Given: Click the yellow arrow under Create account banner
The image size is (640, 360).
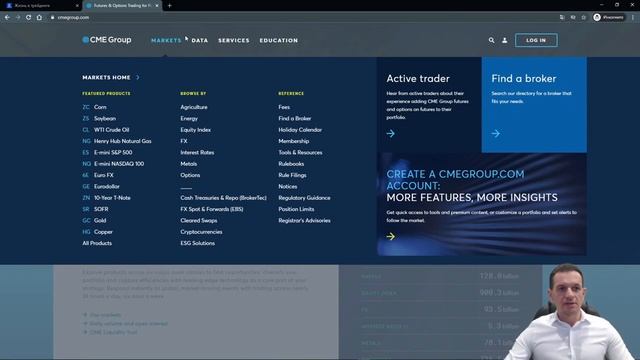Looking at the screenshot, I should [391, 236].
